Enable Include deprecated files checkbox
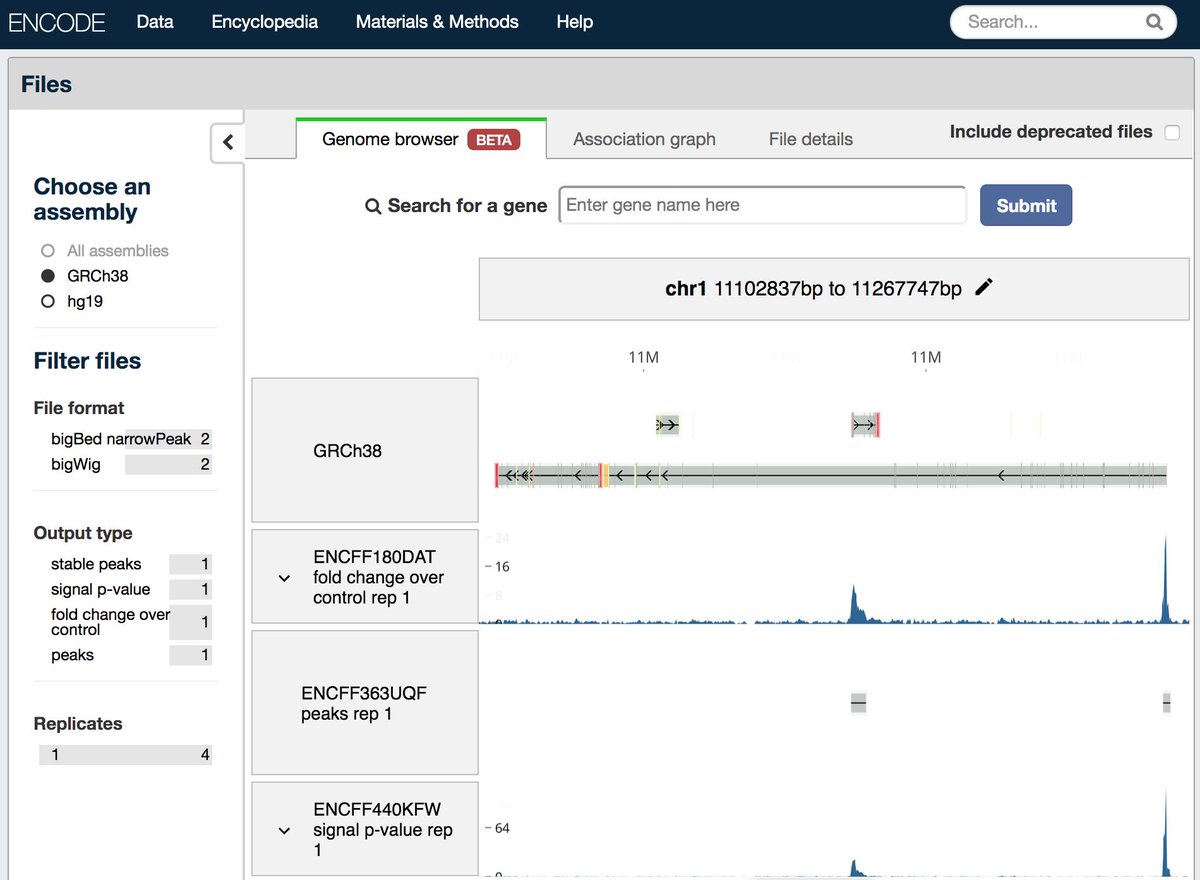The height and width of the screenshot is (880, 1200). [1172, 133]
